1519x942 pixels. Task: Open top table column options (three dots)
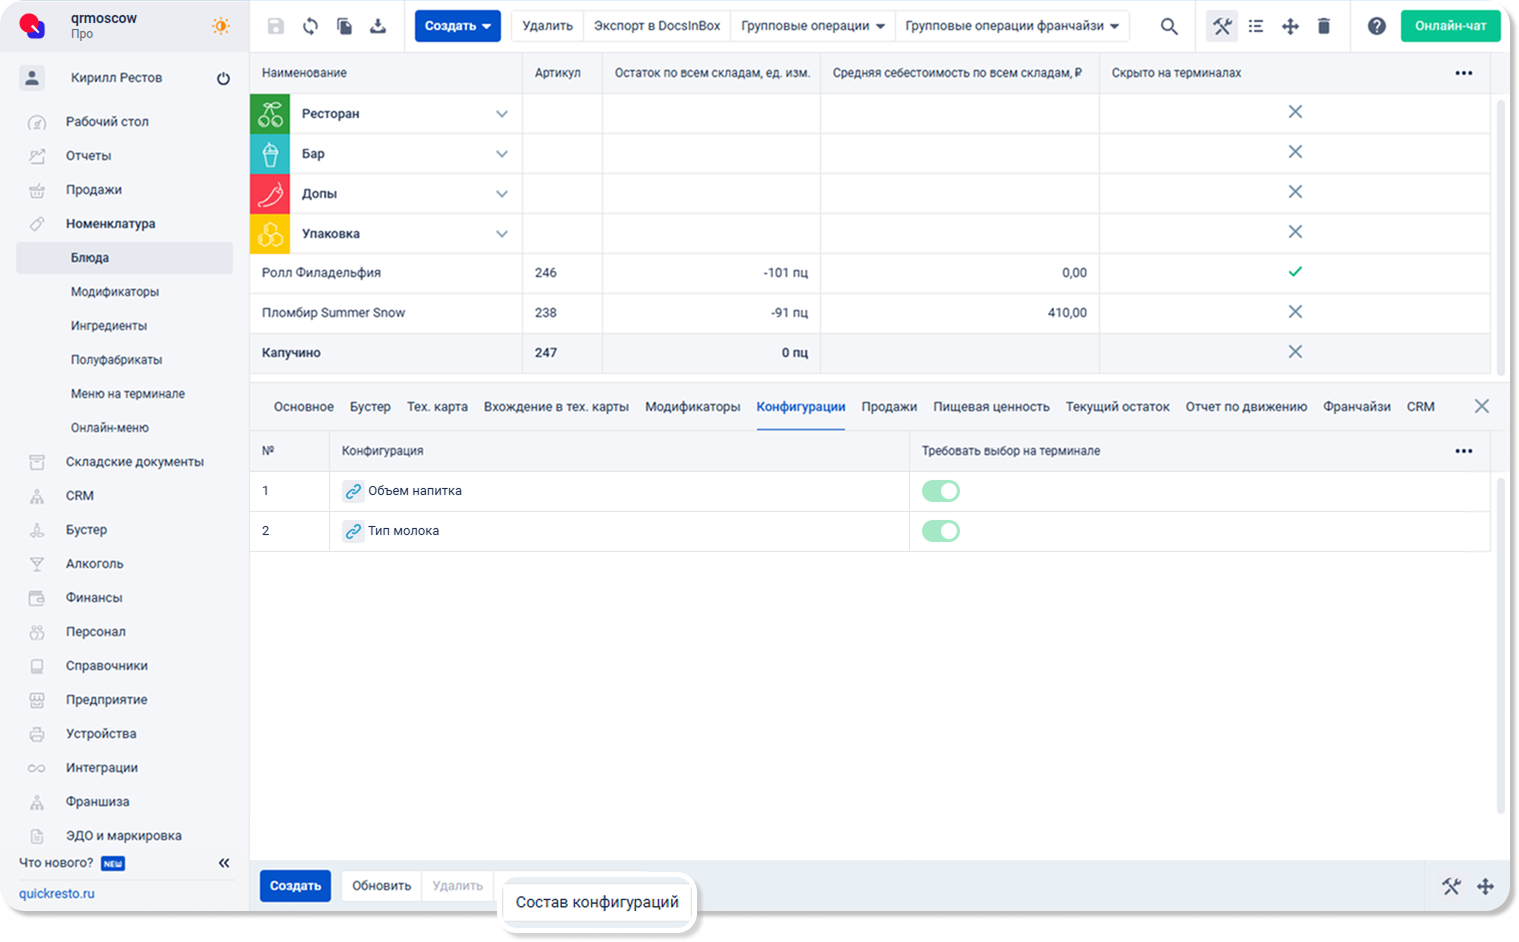[1464, 73]
